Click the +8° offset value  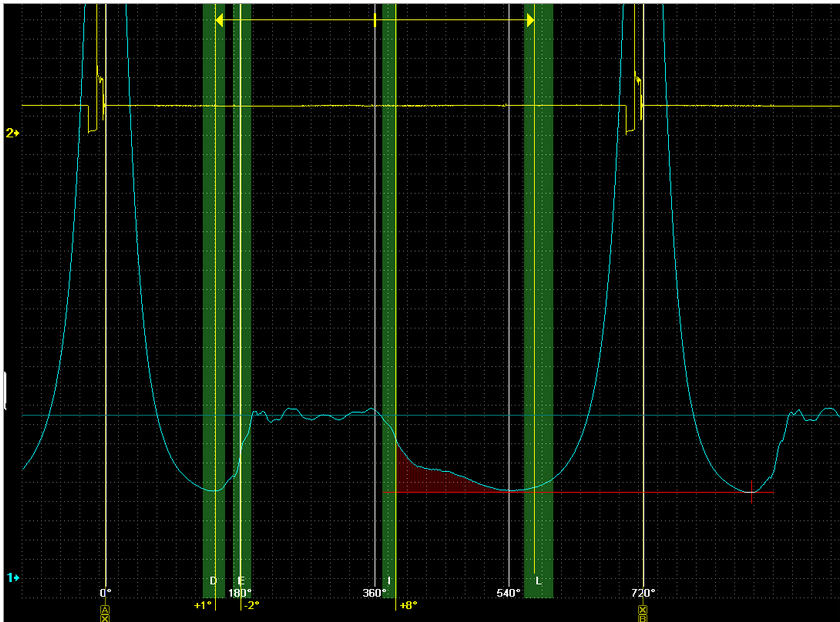(408, 605)
